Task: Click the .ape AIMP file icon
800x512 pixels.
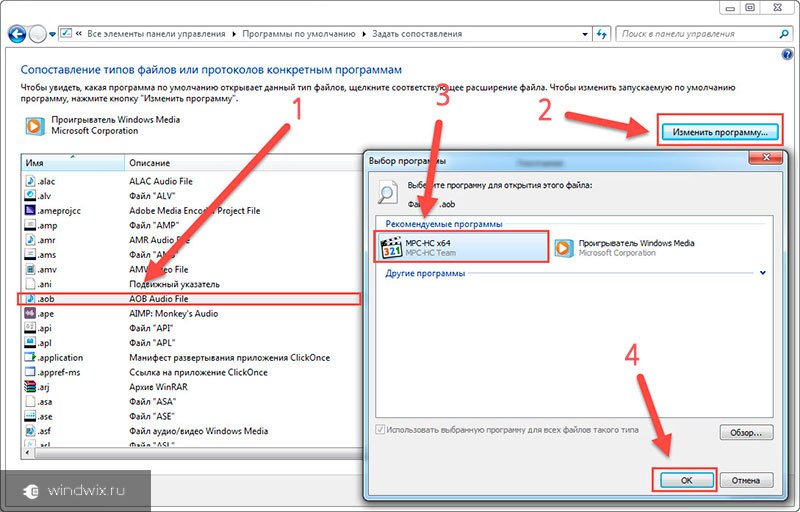Action: click(30, 313)
